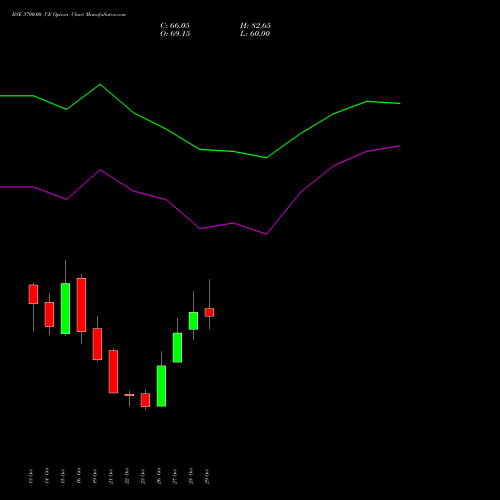
Task: Select the 23 Oct small red candlestick
Action: coord(145,400)
